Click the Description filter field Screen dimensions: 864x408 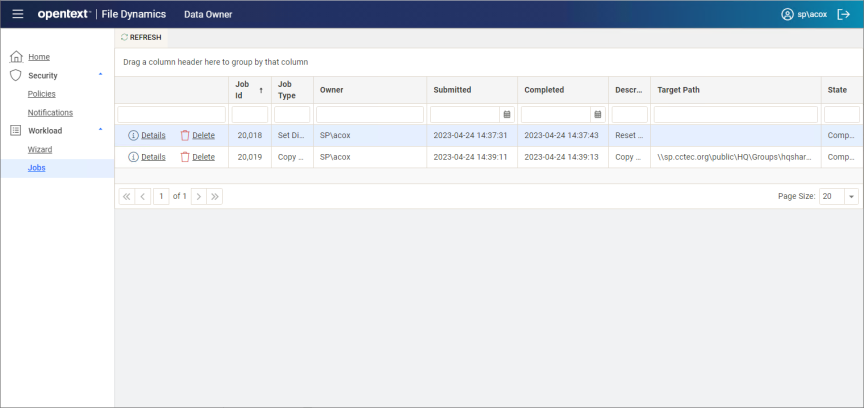tap(629, 115)
